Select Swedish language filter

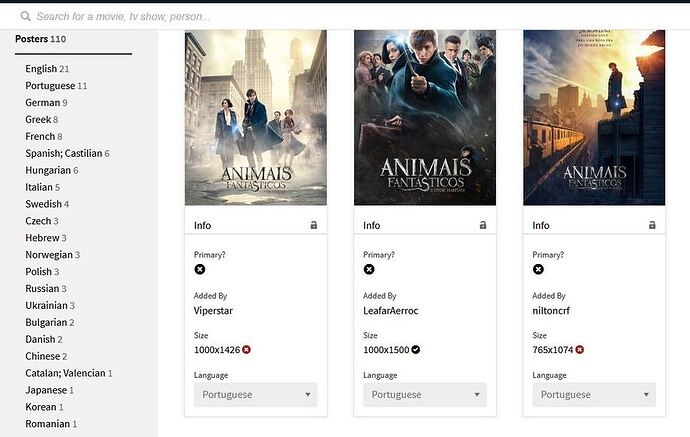click(47, 204)
